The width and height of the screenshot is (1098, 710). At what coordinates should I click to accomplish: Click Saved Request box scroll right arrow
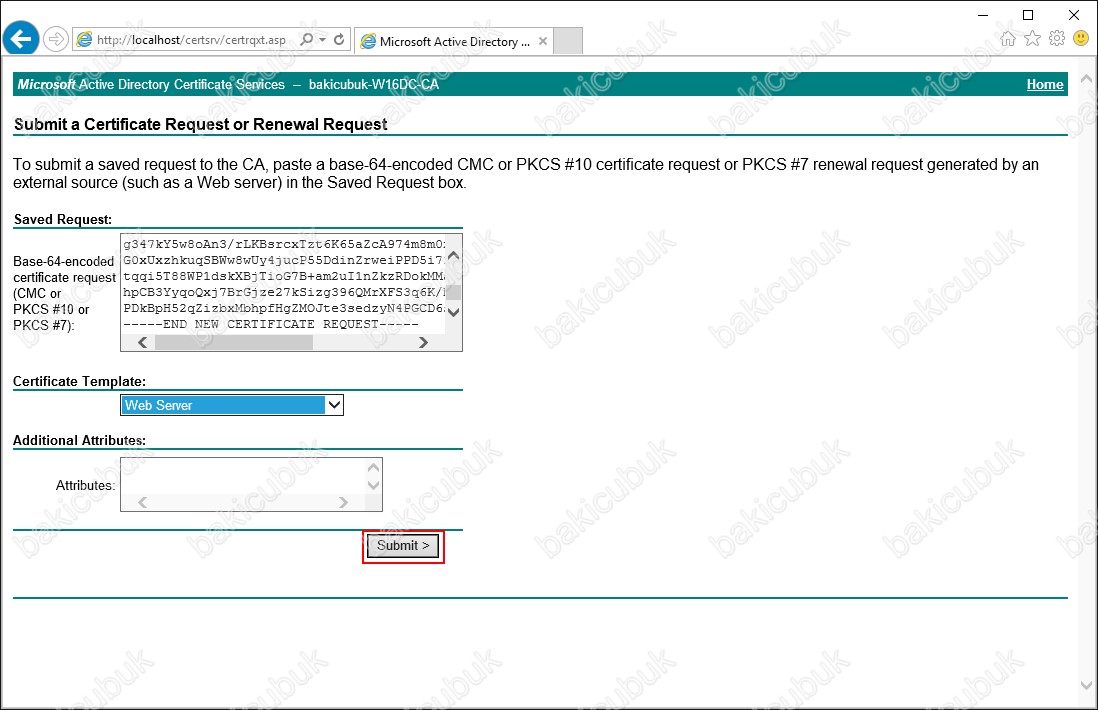(423, 342)
